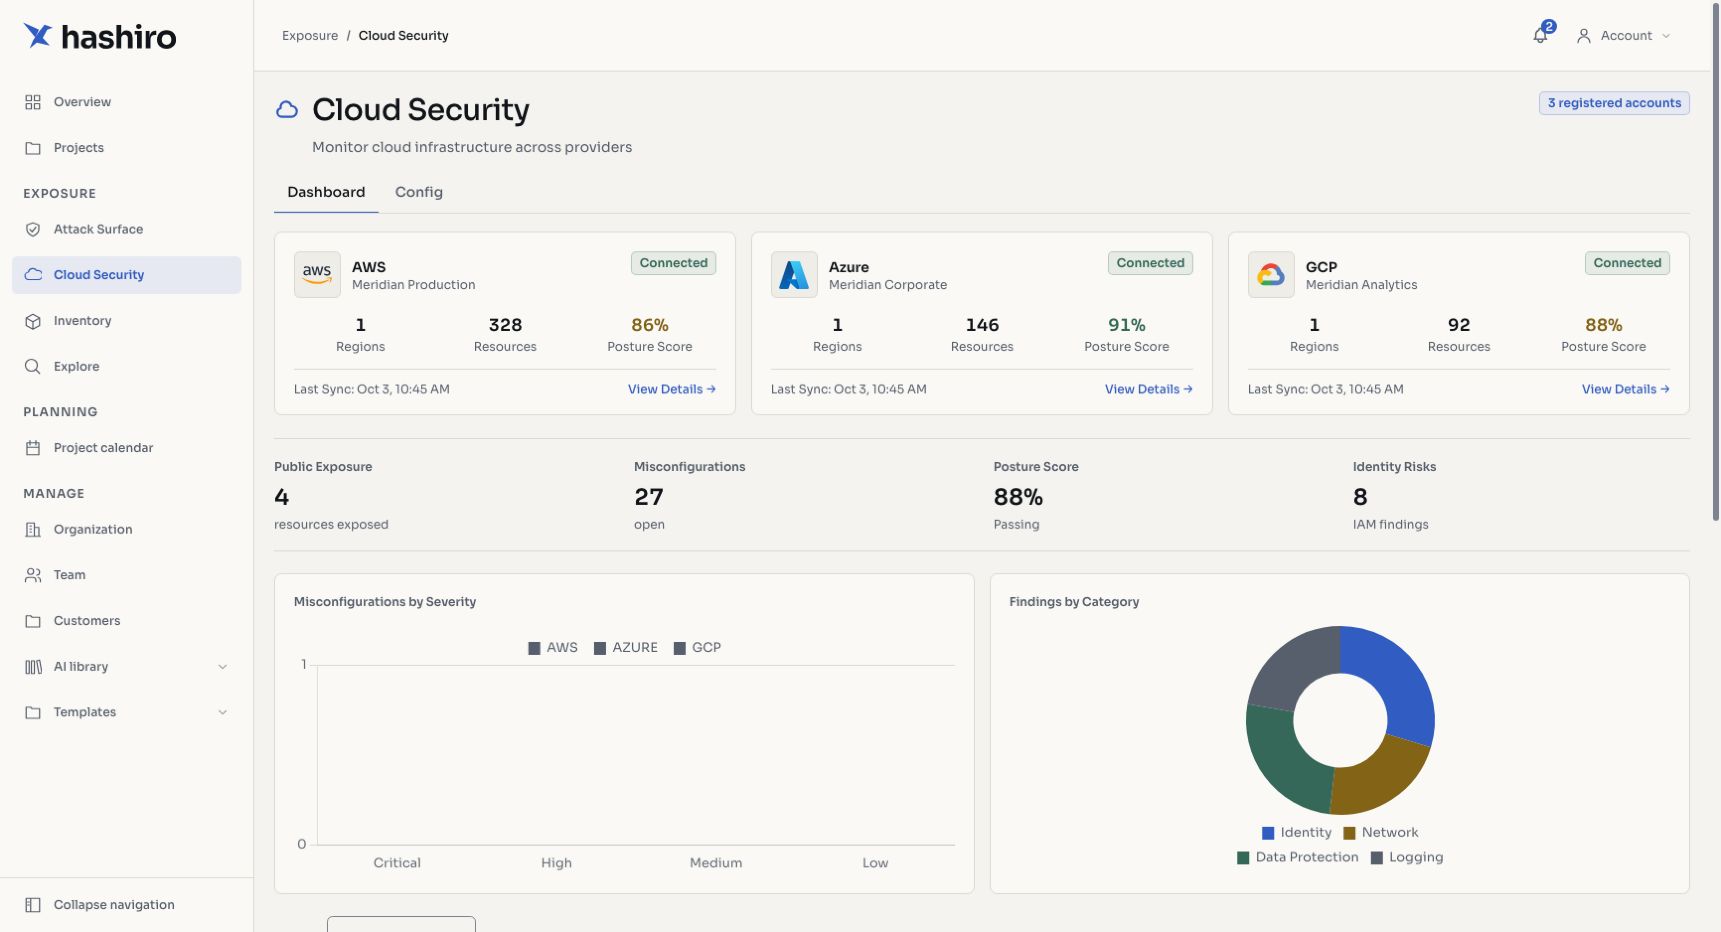The image size is (1721, 932).
Task: Expand the AI library submenu chevron
Action: 223,667
